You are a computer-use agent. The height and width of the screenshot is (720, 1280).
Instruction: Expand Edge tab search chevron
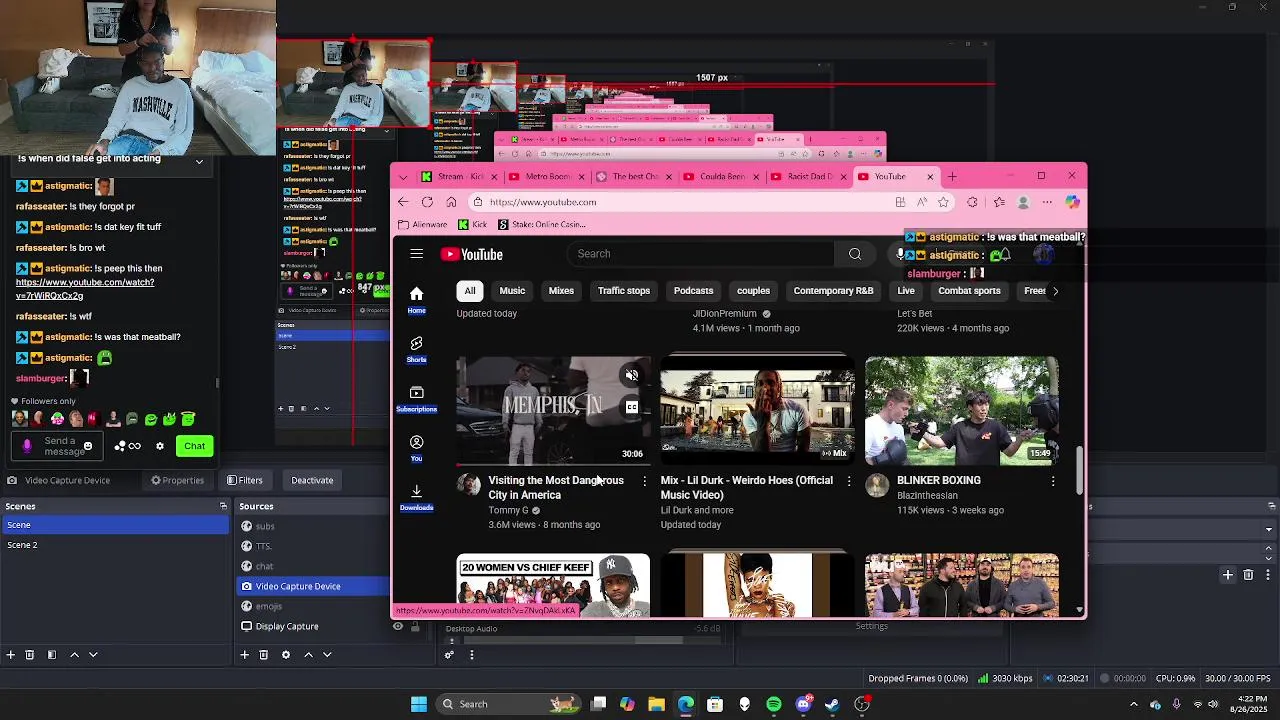tap(403, 177)
